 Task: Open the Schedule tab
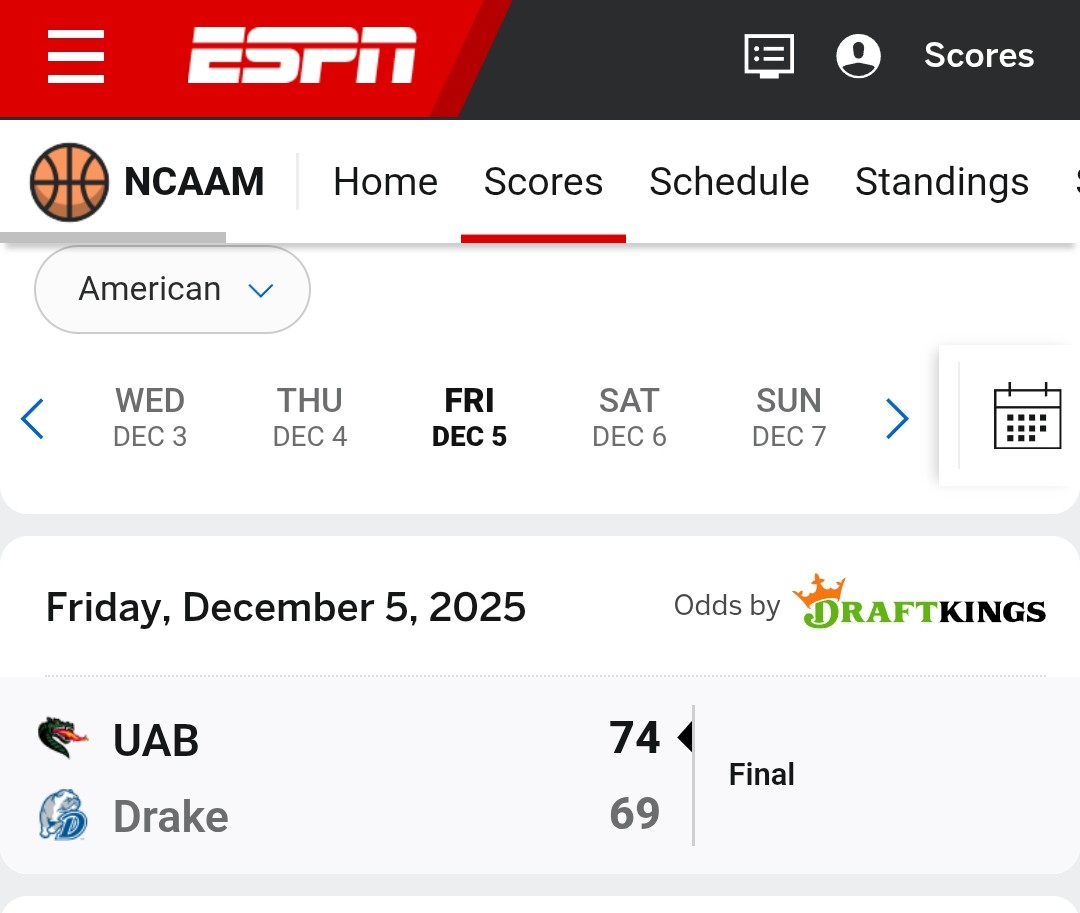coord(729,182)
